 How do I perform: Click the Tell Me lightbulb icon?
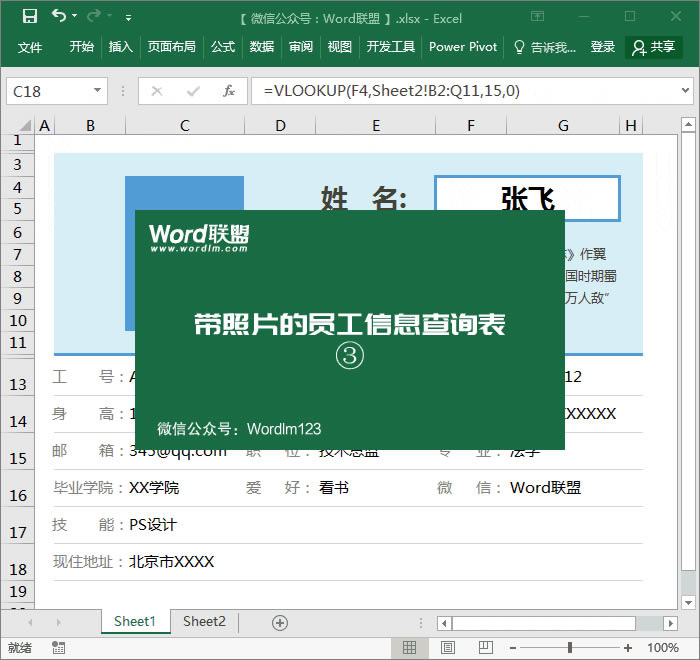(519, 47)
